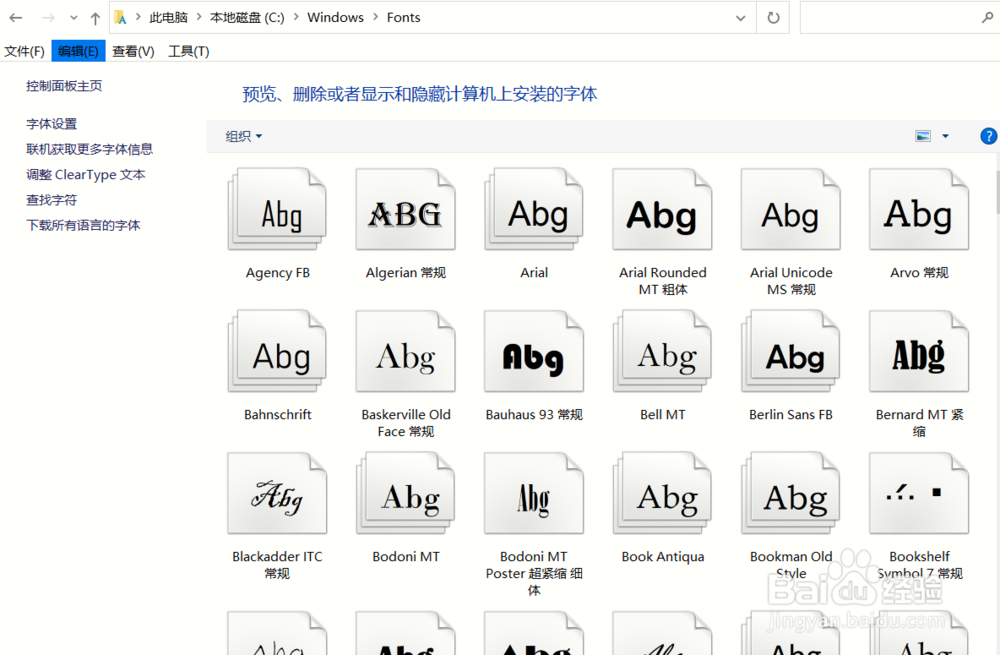Go back with the left arrow
Image resolution: width=1000 pixels, height=655 pixels.
tap(16, 18)
